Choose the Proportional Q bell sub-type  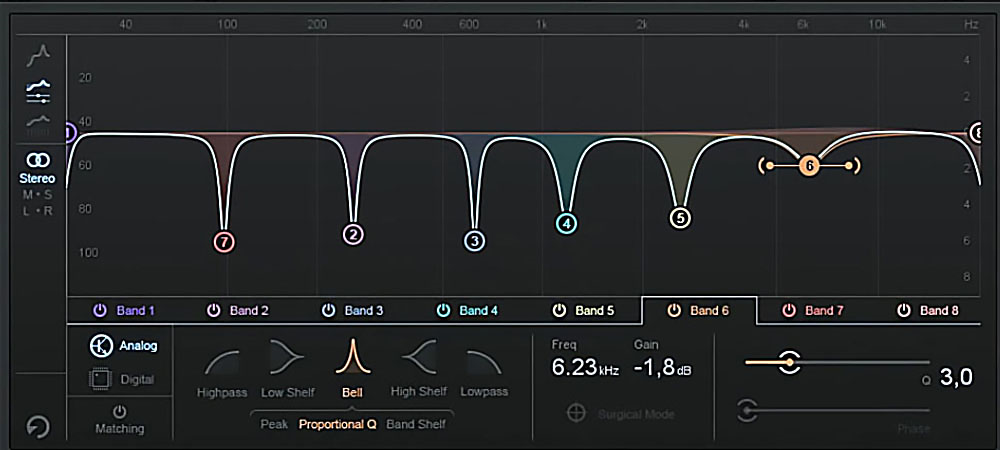click(x=338, y=424)
